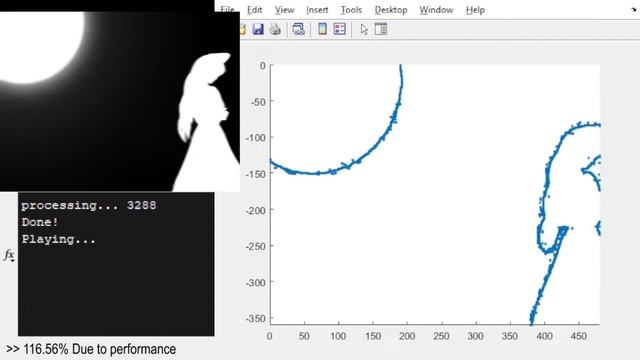The image size is (640, 360).
Task: Click the Insert Legend toolbar icon
Action: click(340, 29)
